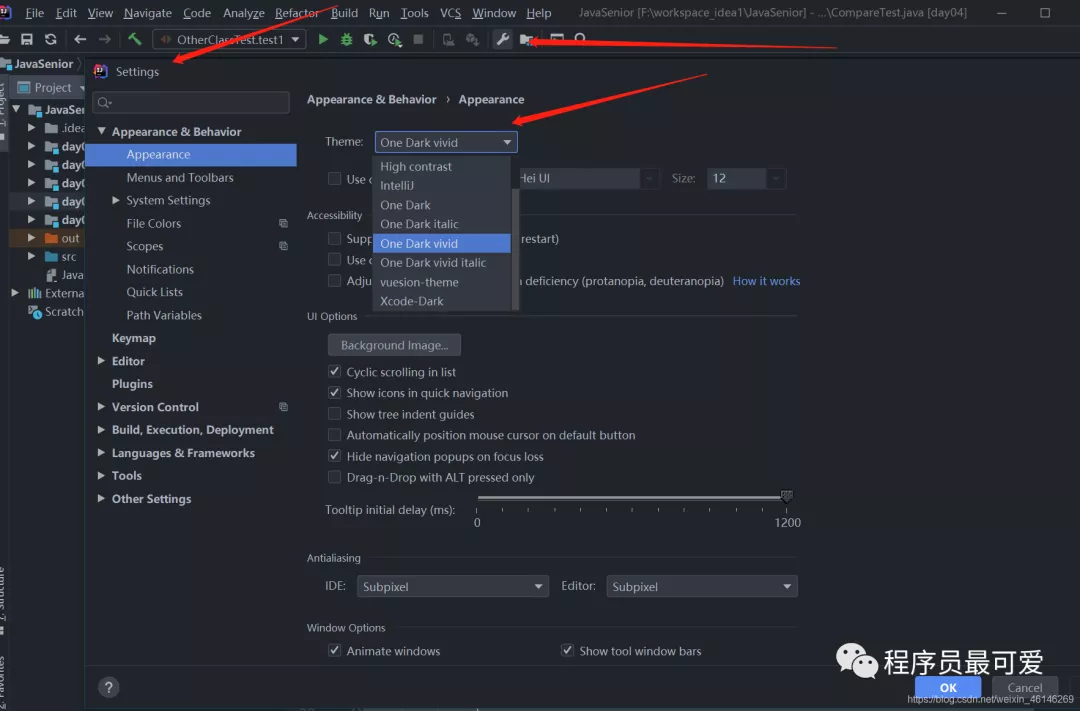Click the blue src folder icon

point(51,256)
